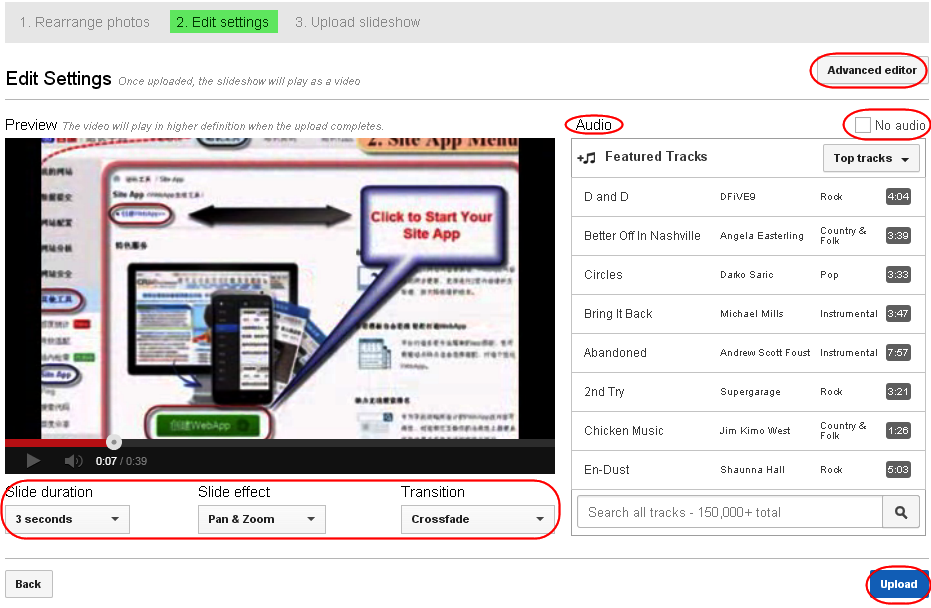Screen dimensions: 931x608
Task: Open the Slide duration selector showing 3 seconds
Action: coord(65,519)
